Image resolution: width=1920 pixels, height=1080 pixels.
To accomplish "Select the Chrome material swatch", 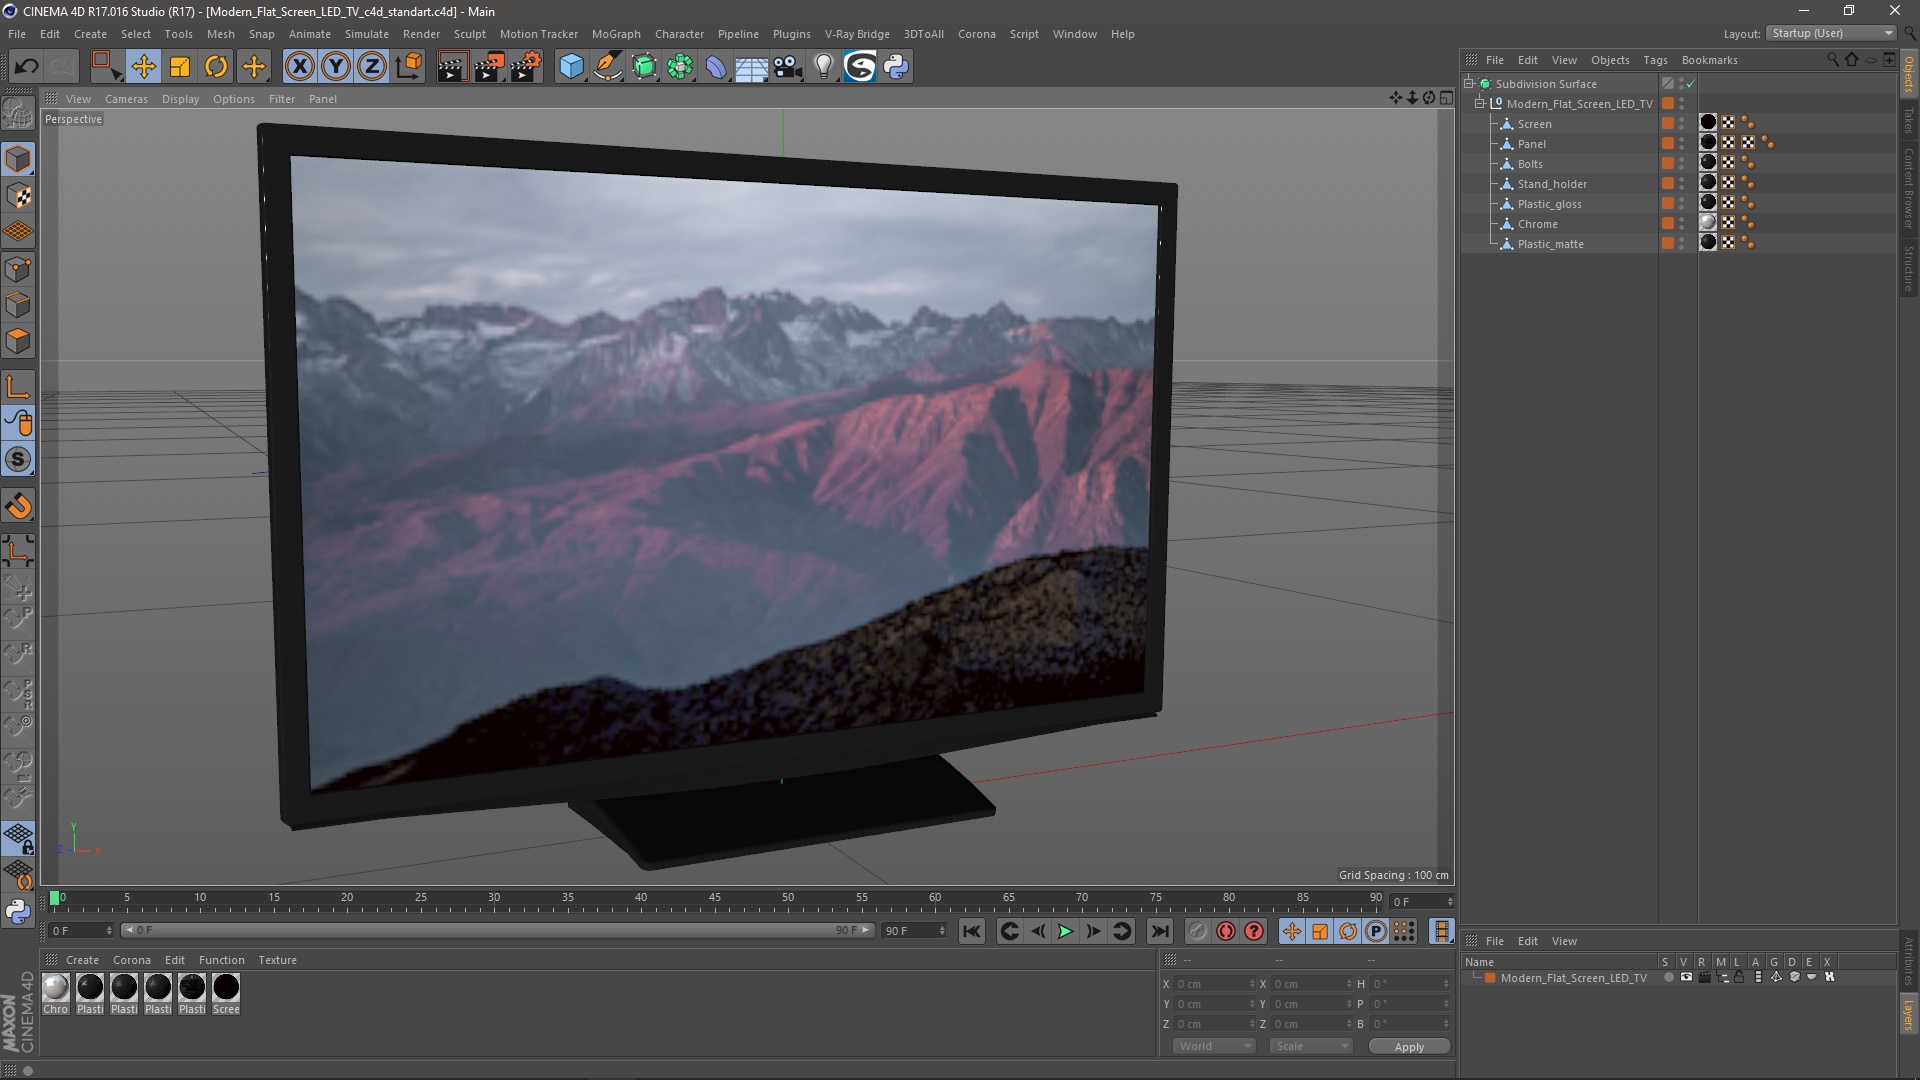I will tap(56, 988).
